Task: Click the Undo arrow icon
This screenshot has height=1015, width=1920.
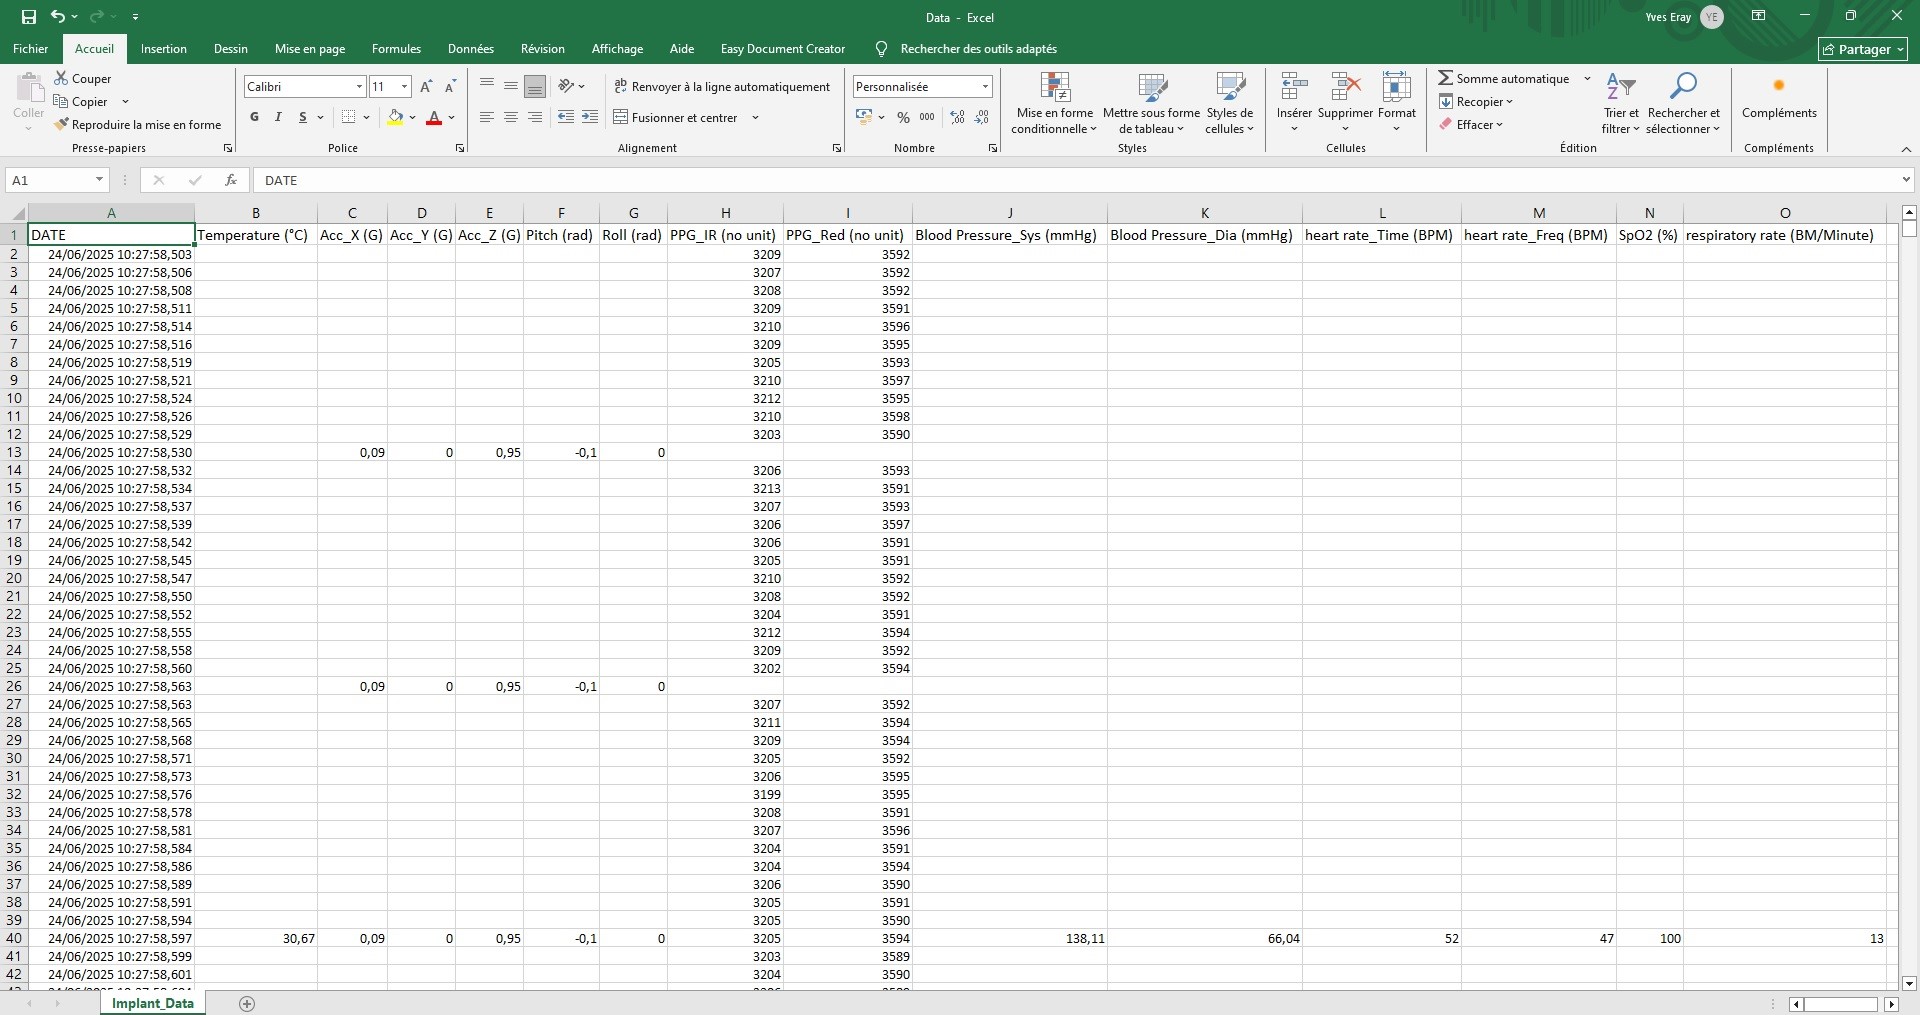Action: pyautogui.click(x=58, y=17)
